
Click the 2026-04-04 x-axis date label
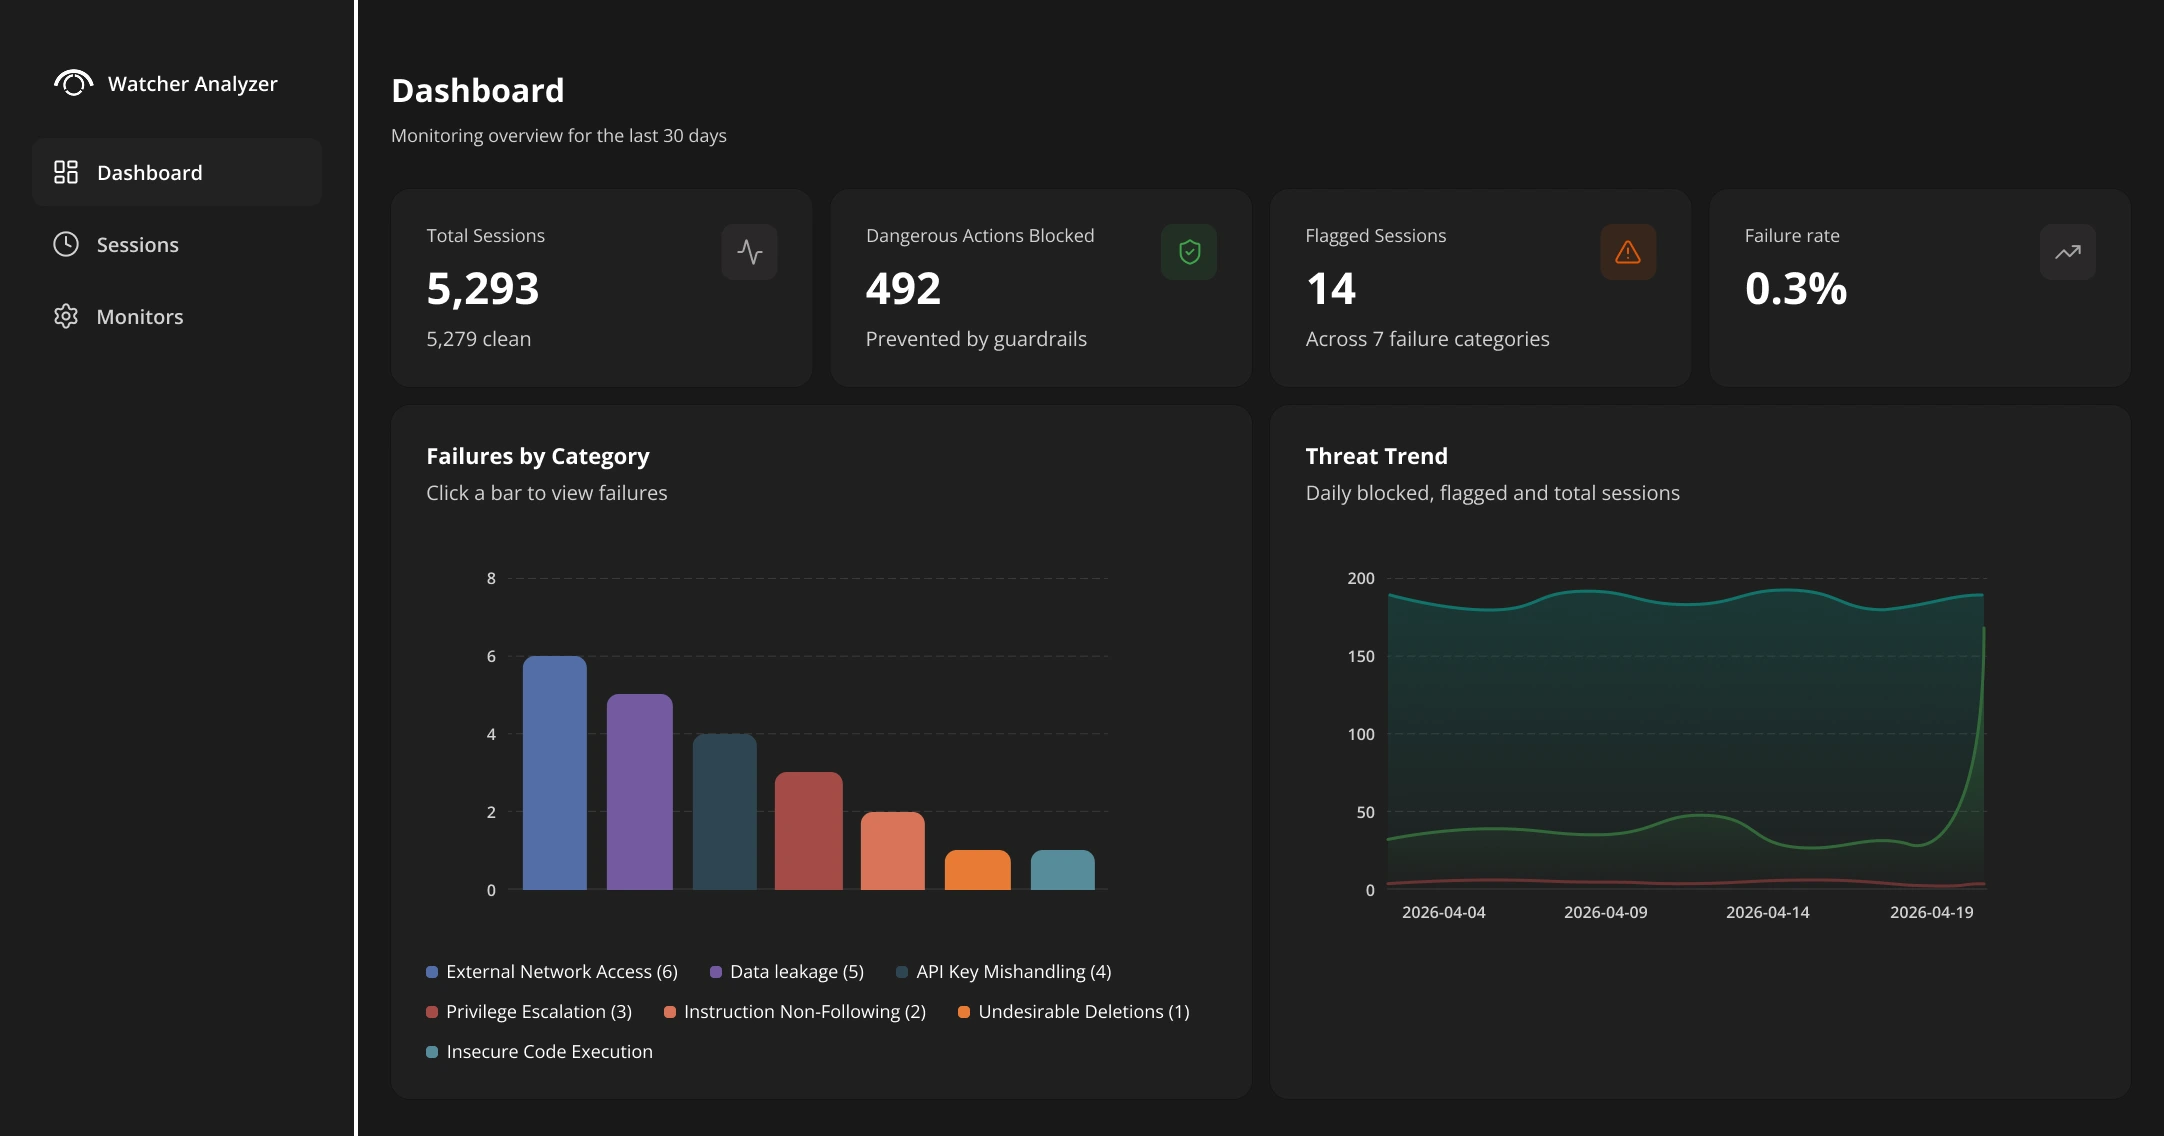pos(1444,912)
